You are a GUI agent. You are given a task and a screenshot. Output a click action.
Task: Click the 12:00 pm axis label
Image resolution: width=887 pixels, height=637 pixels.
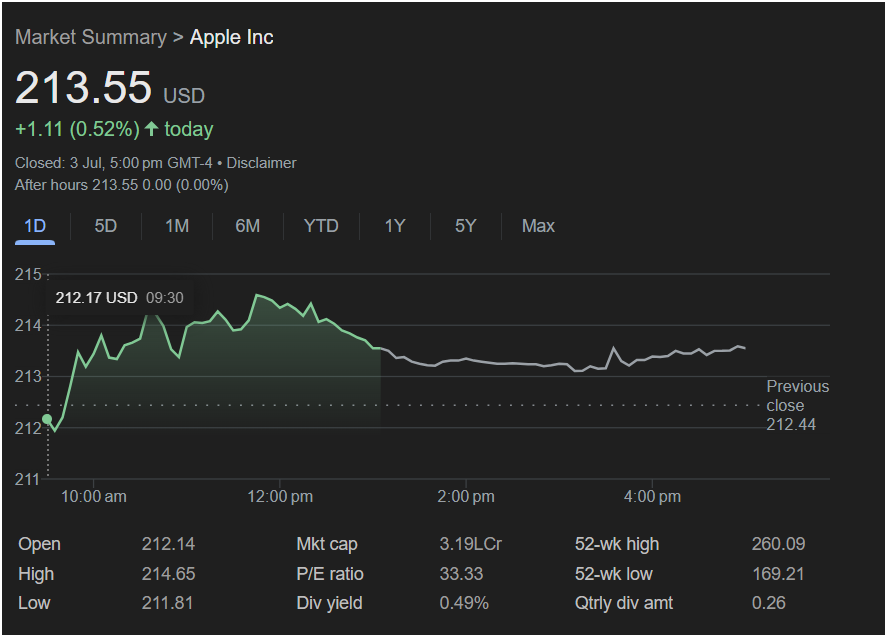pyautogui.click(x=280, y=497)
